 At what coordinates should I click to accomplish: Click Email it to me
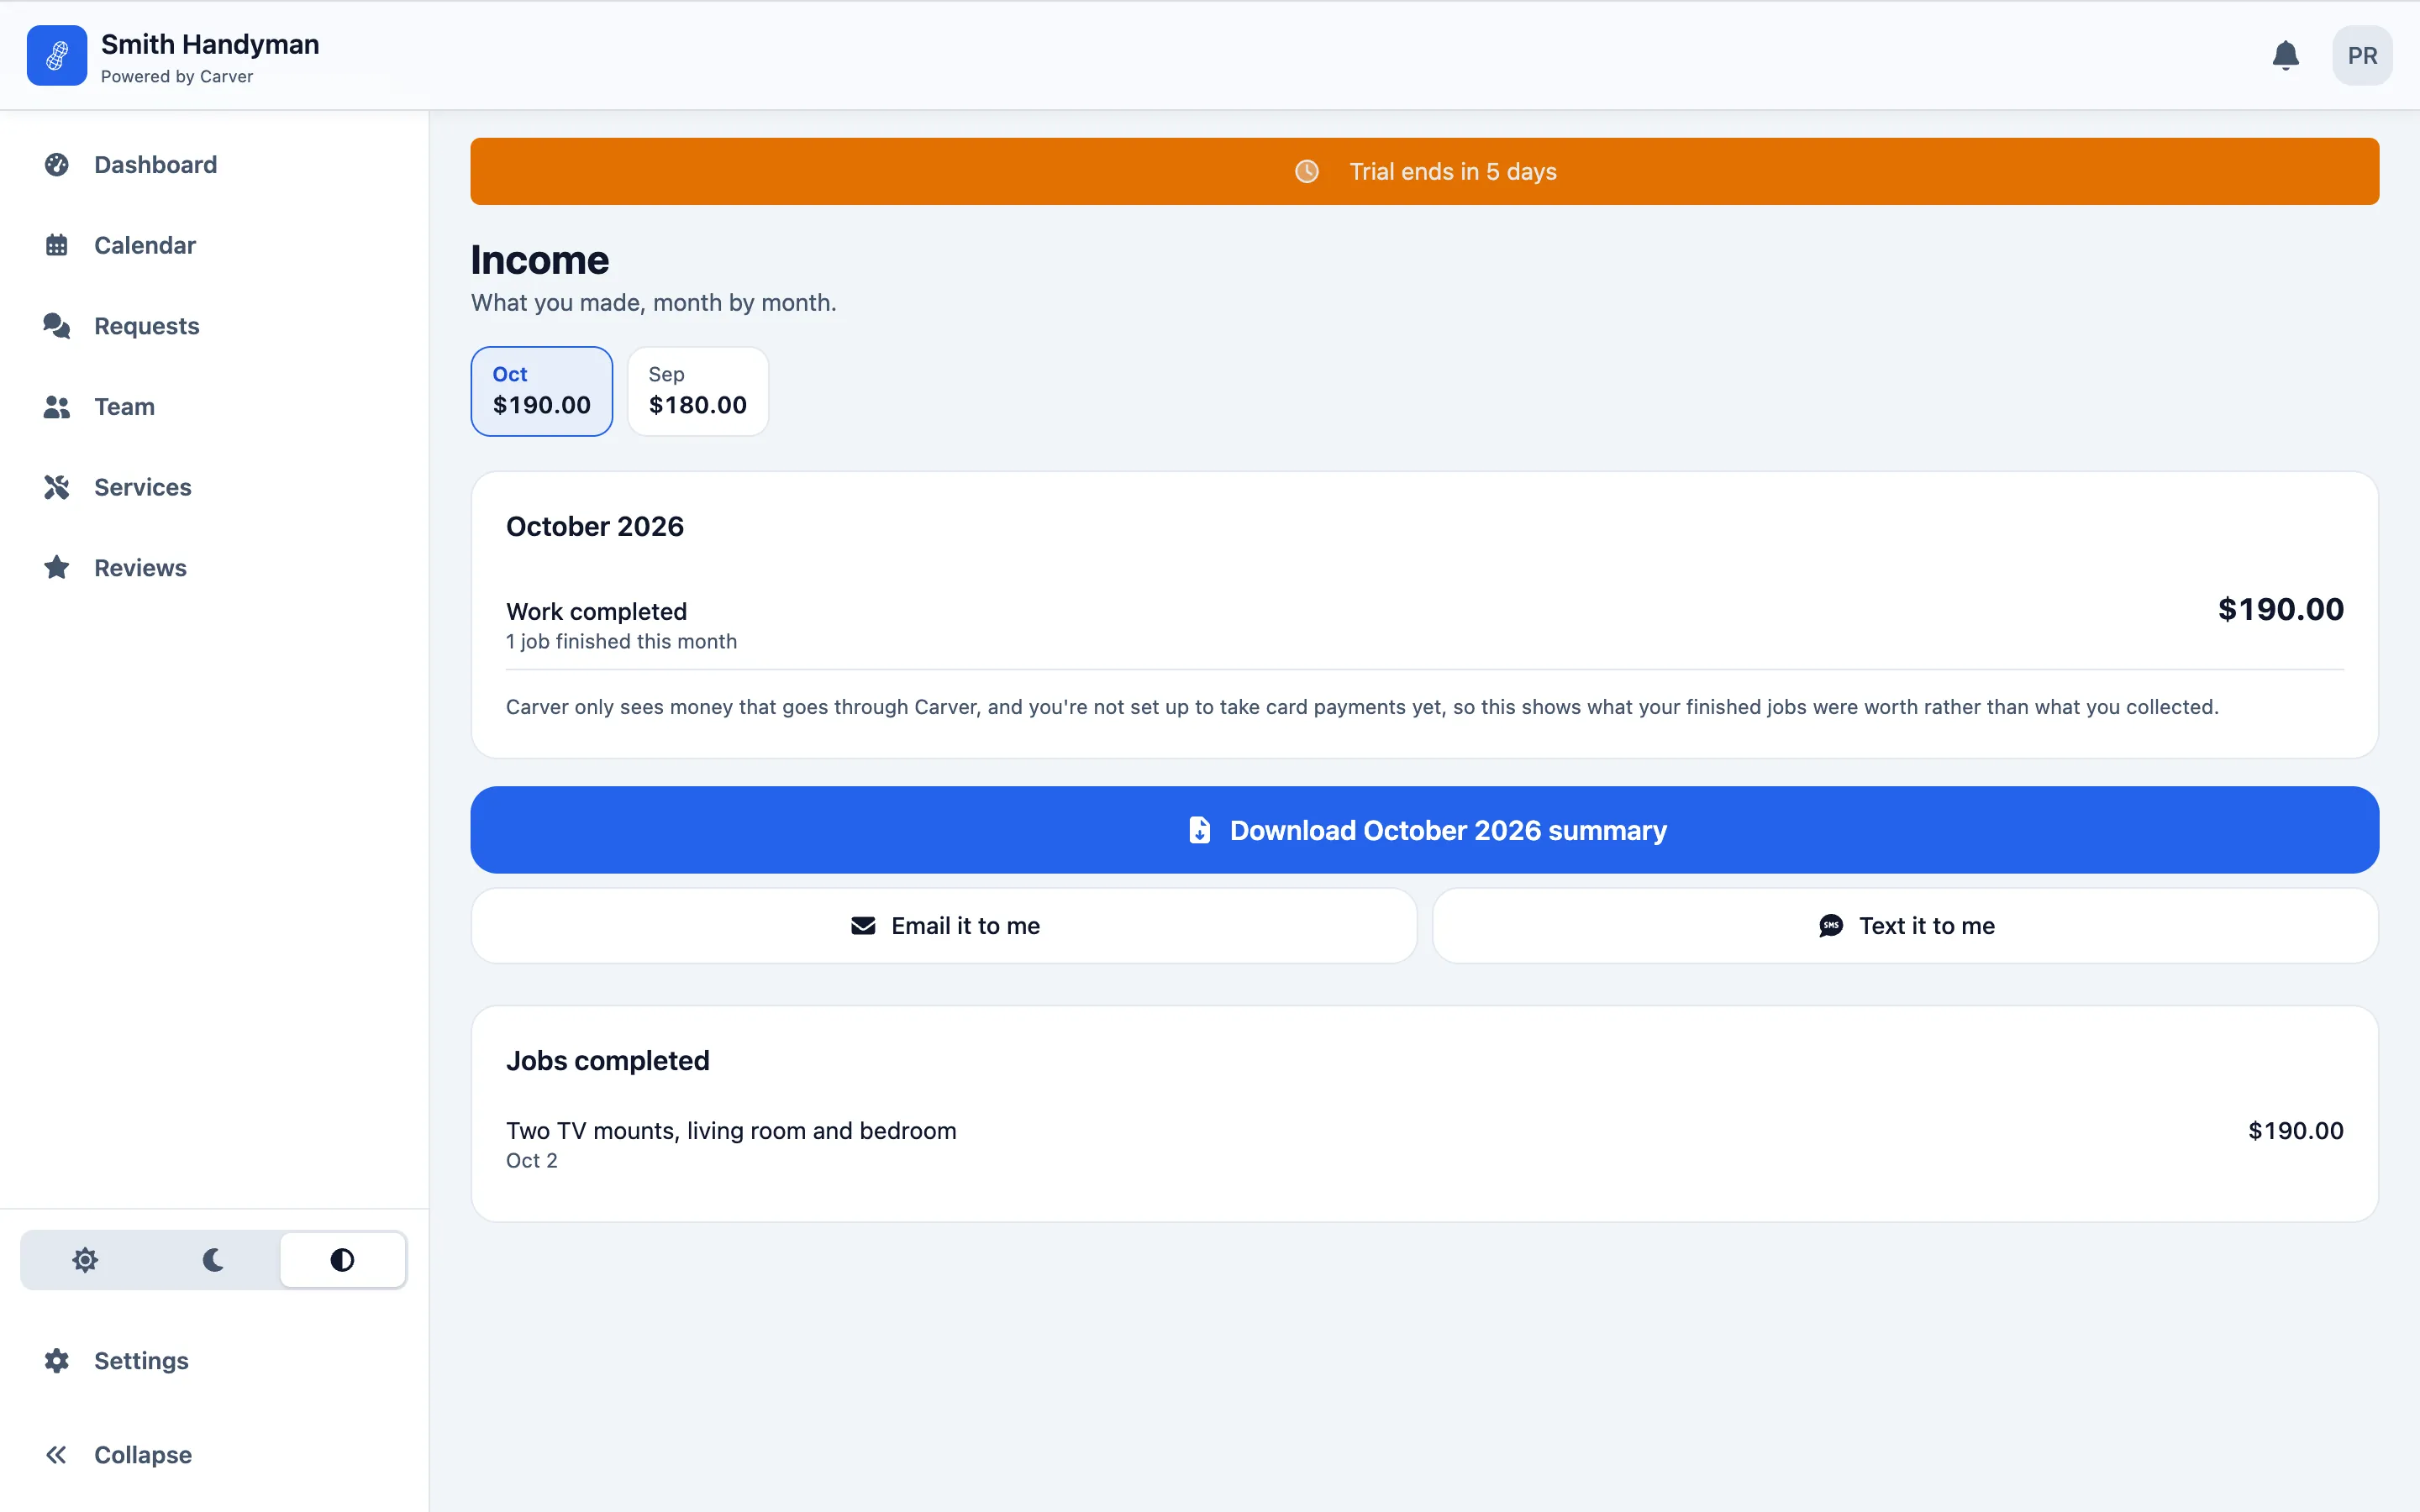pyautogui.click(x=944, y=926)
